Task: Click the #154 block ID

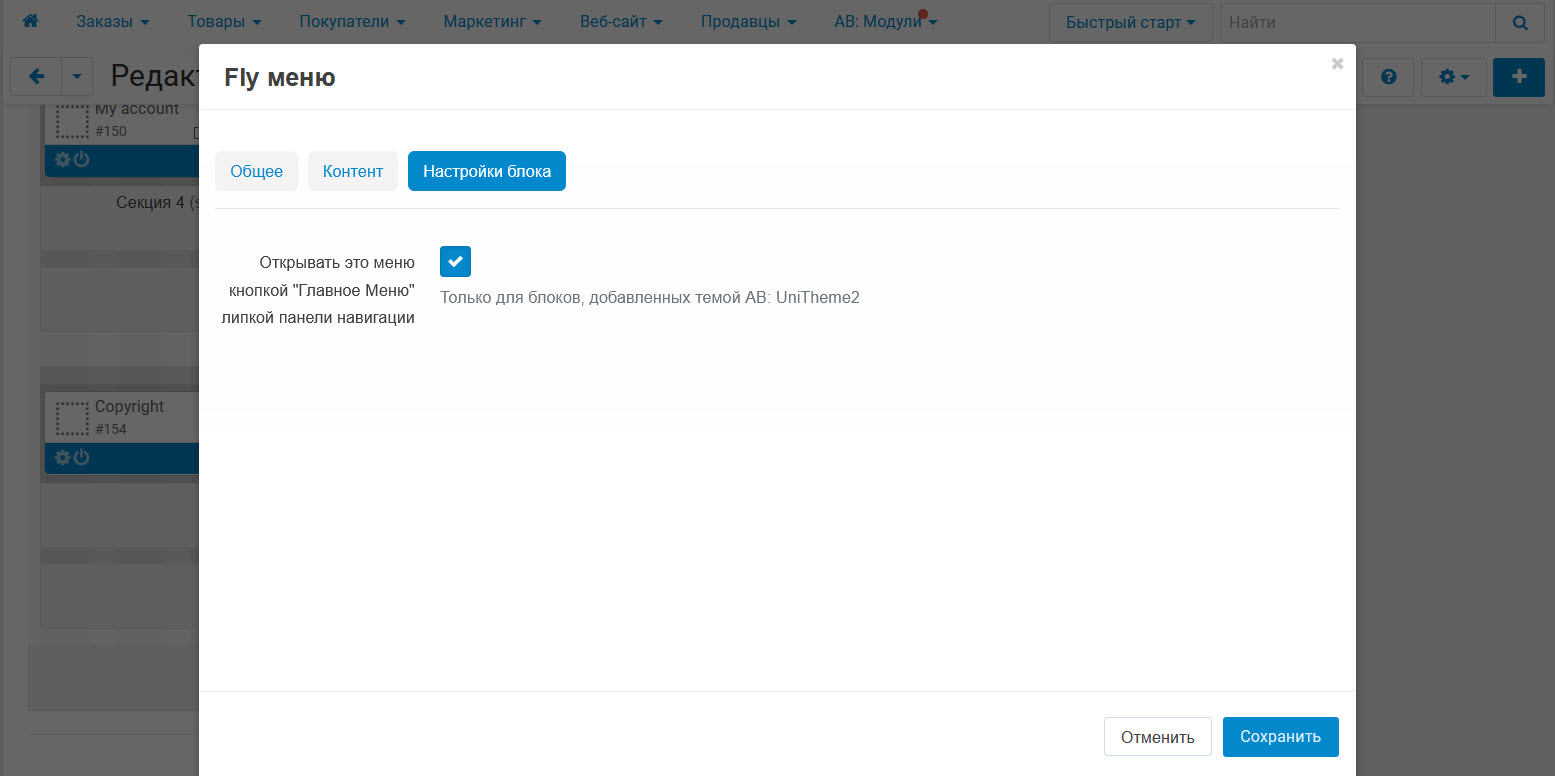Action: coord(111,429)
